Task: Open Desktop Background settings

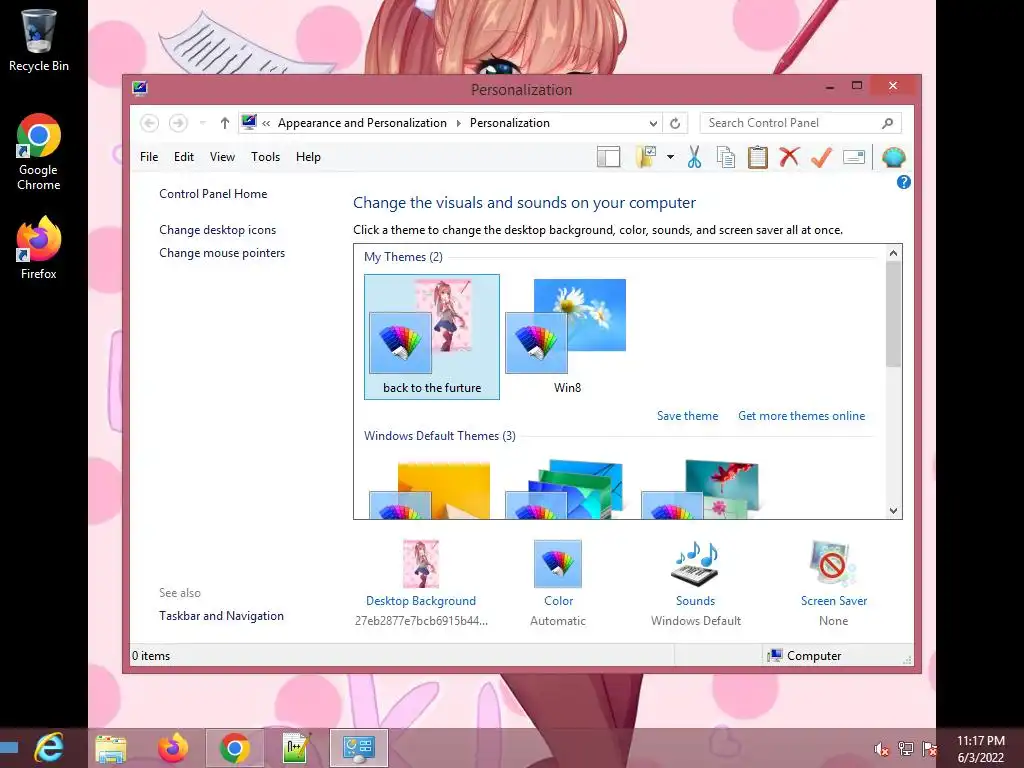Action: tap(421, 583)
